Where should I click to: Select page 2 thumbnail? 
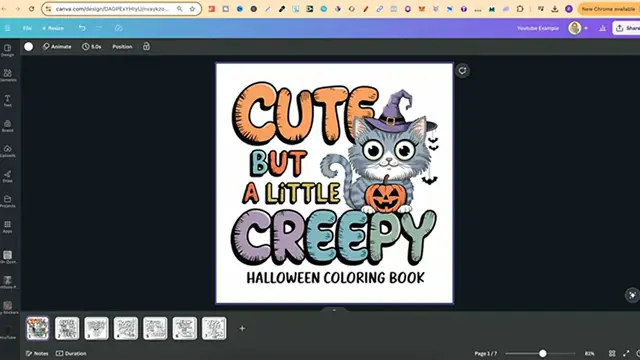[67, 328]
